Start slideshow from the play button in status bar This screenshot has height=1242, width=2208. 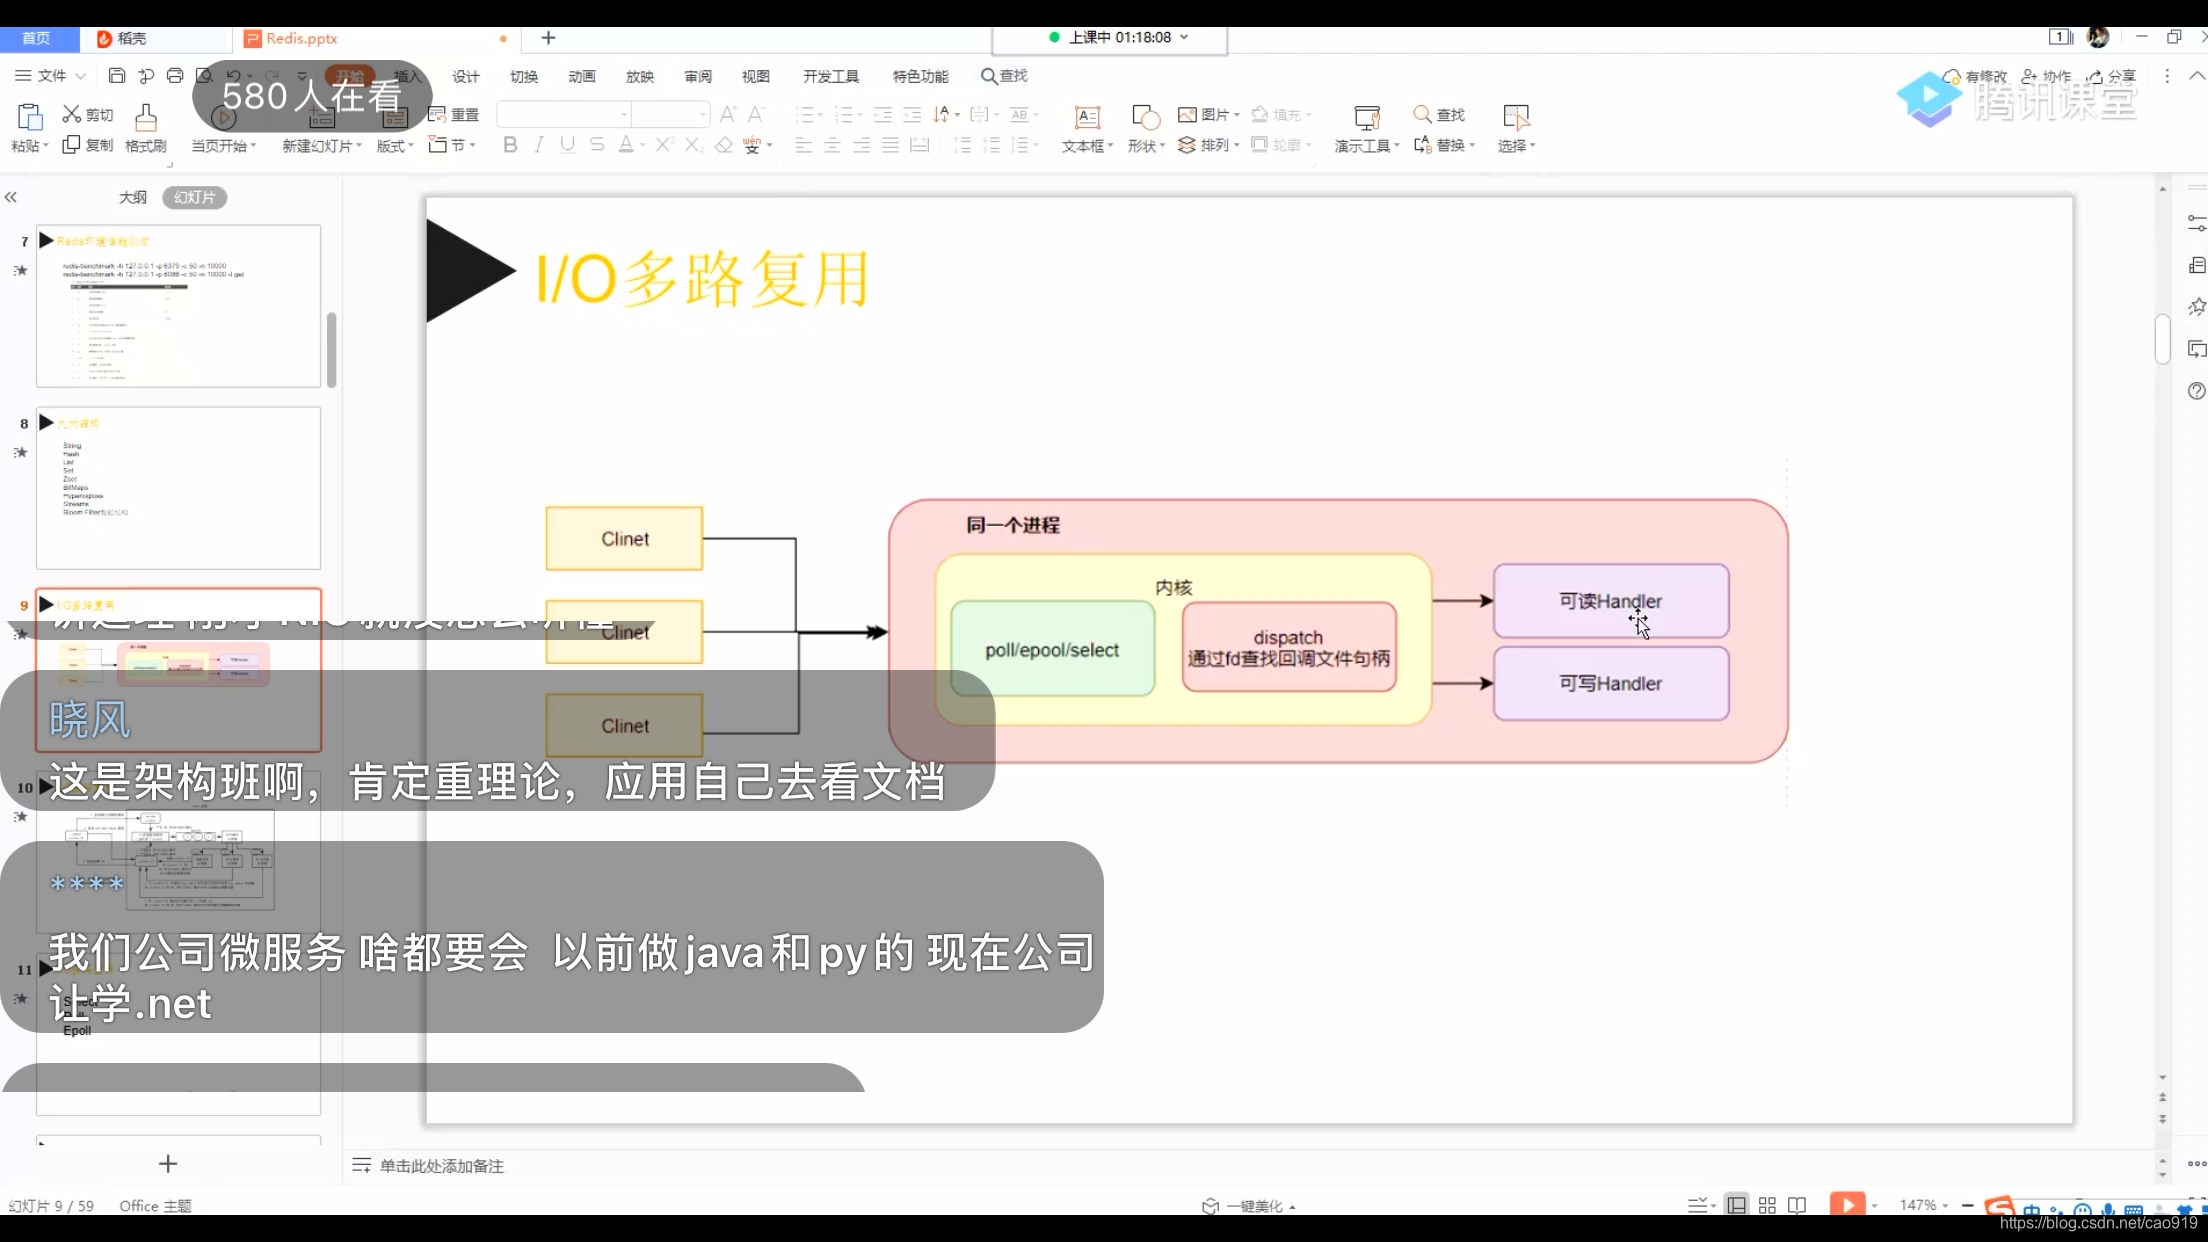1850,1205
